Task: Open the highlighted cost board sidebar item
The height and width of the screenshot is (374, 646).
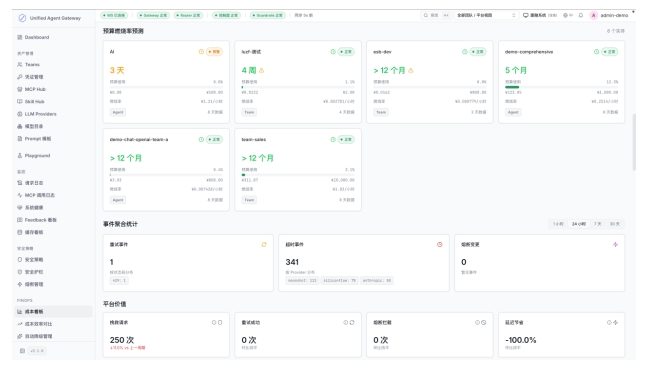Action: [54, 311]
